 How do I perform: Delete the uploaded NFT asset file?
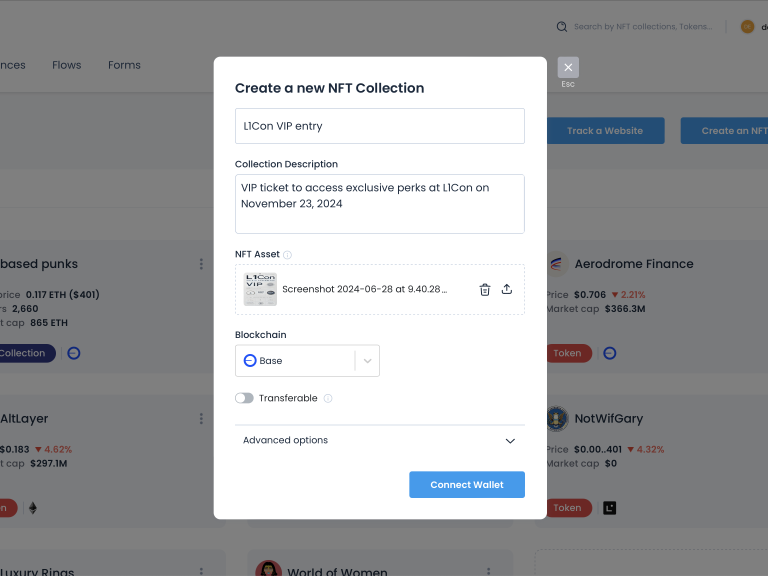[x=485, y=290]
